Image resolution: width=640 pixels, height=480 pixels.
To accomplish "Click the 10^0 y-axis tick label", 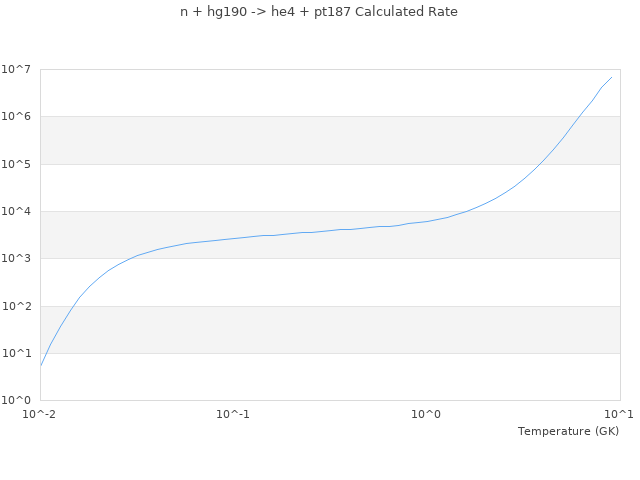I will 19,400.
